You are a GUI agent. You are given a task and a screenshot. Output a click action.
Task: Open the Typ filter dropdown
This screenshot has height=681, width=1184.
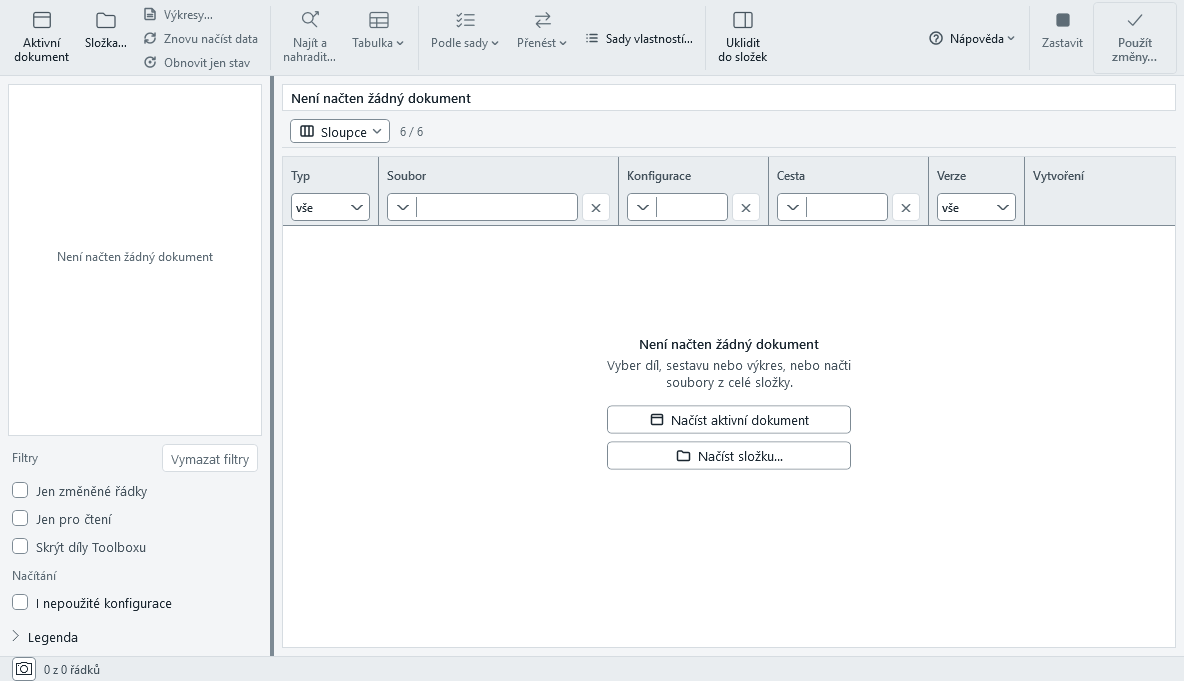pyautogui.click(x=330, y=208)
